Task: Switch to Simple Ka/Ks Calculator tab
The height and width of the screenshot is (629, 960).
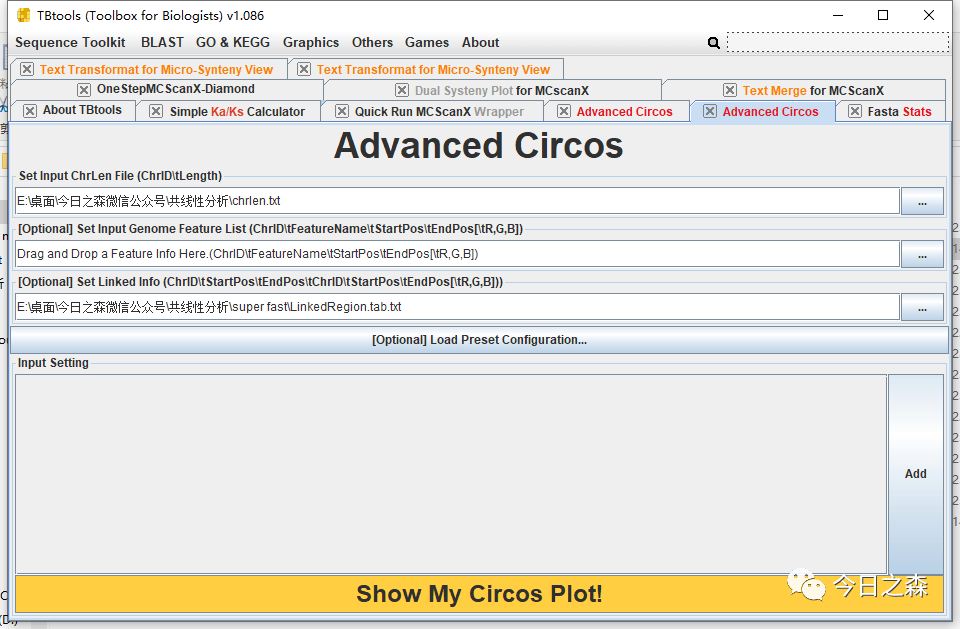Action: (x=237, y=111)
